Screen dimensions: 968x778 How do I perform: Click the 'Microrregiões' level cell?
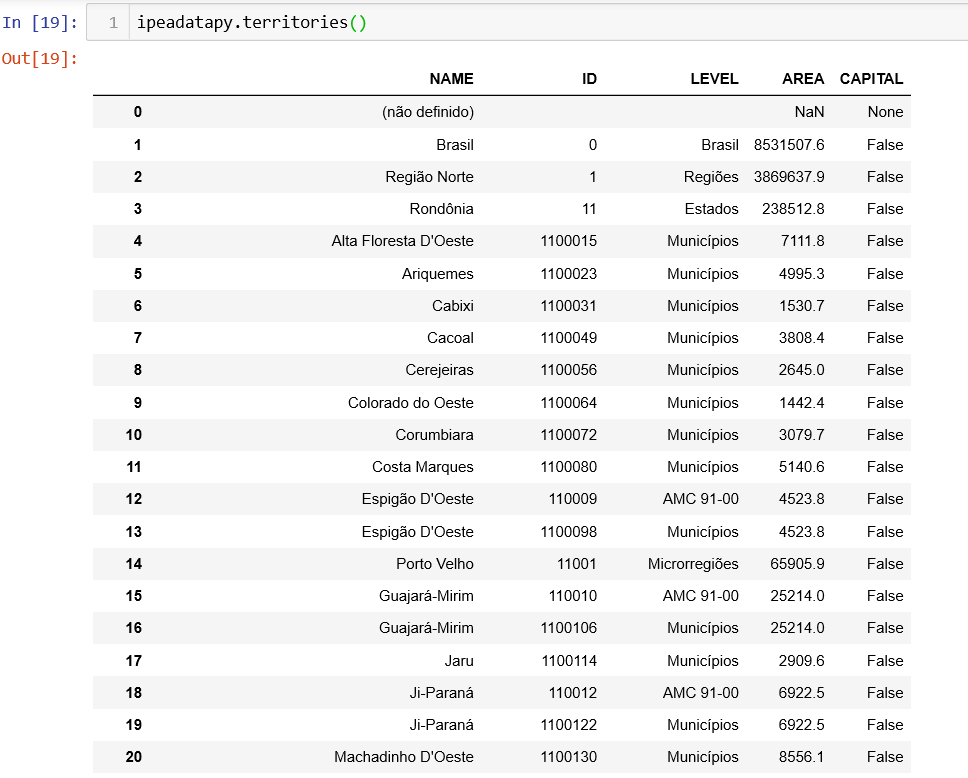pos(693,564)
